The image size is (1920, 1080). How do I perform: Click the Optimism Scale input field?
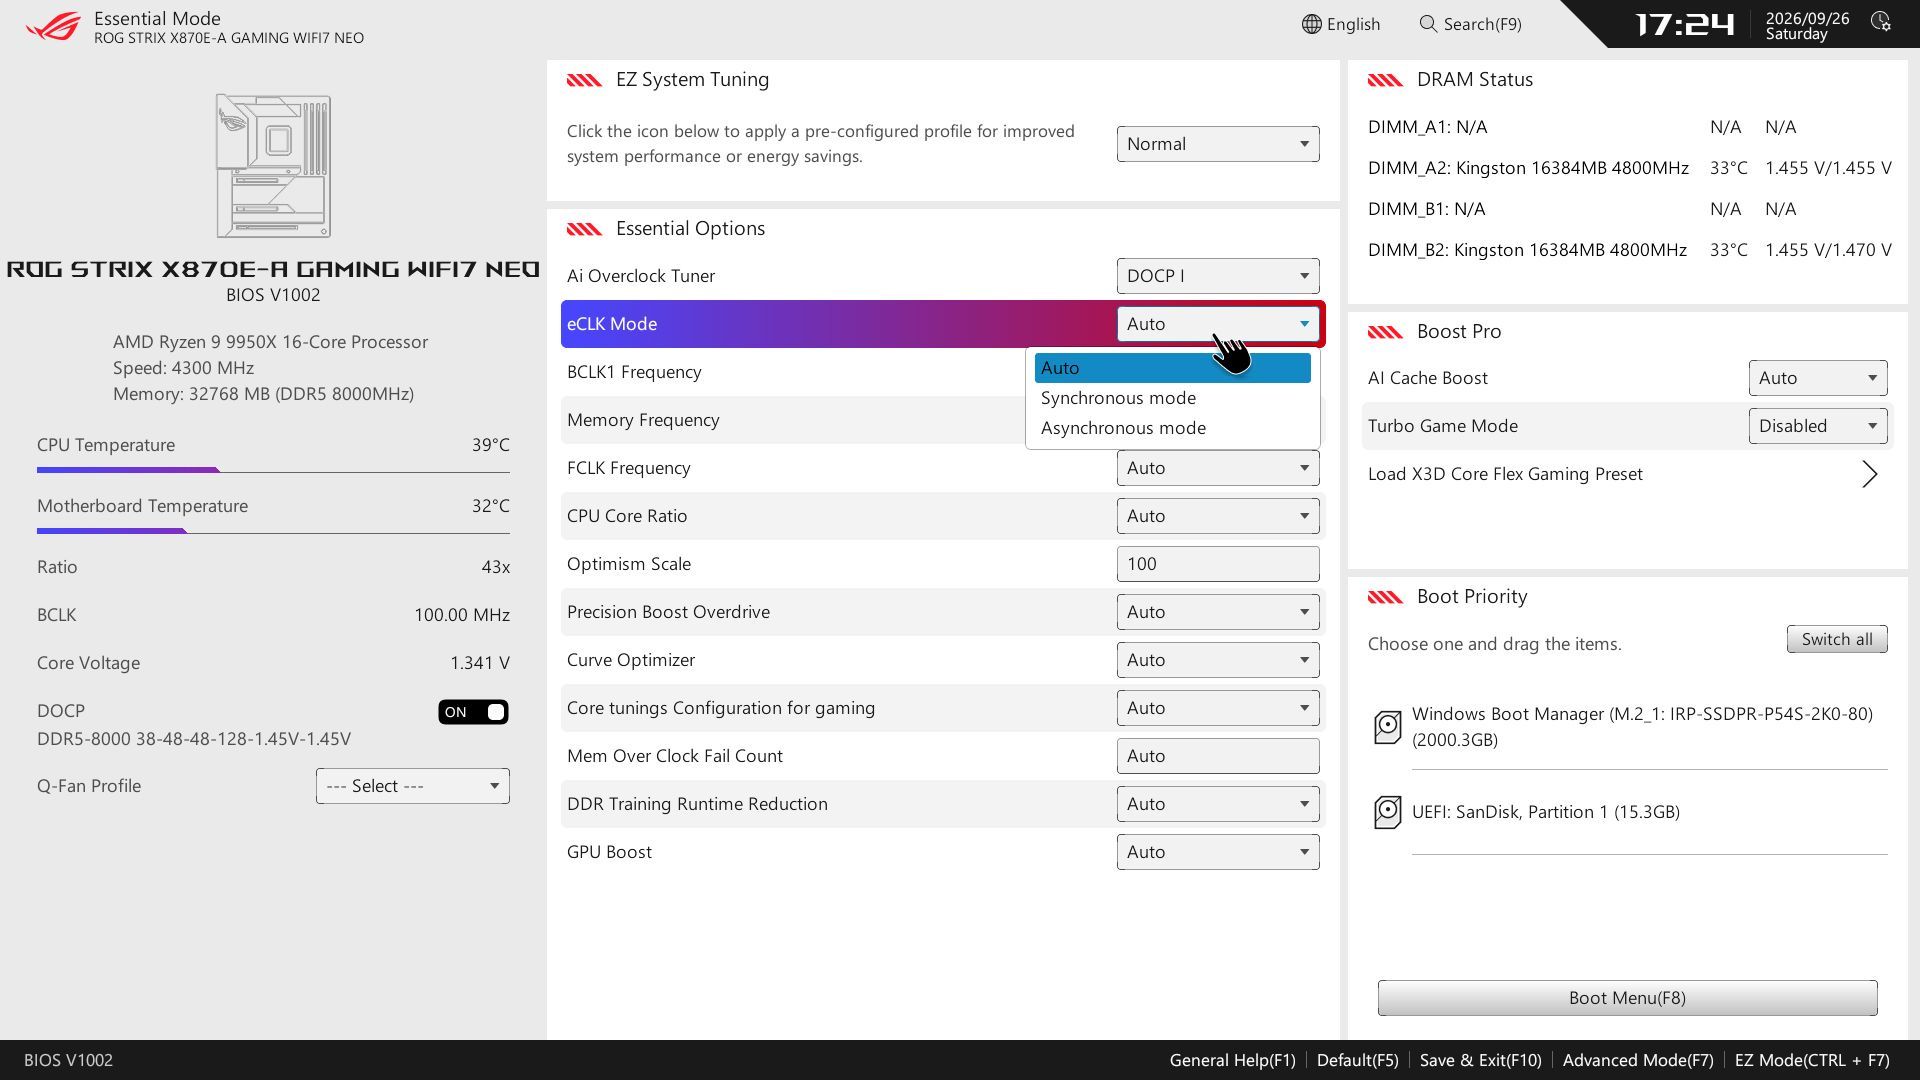coord(1218,564)
